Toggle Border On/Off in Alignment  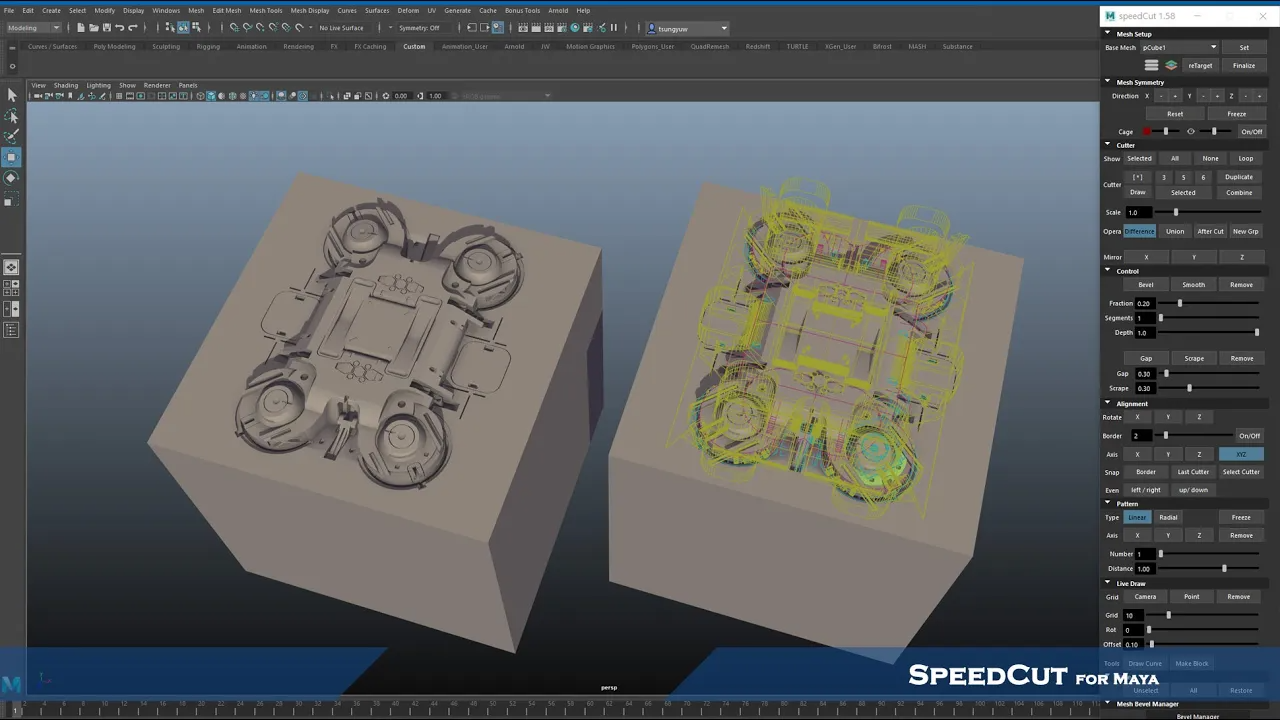(x=1249, y=436)
